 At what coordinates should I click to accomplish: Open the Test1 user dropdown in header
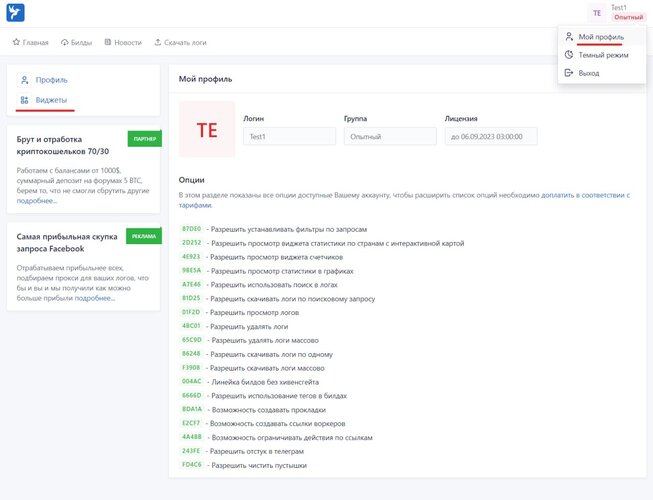tap(618, 7)
